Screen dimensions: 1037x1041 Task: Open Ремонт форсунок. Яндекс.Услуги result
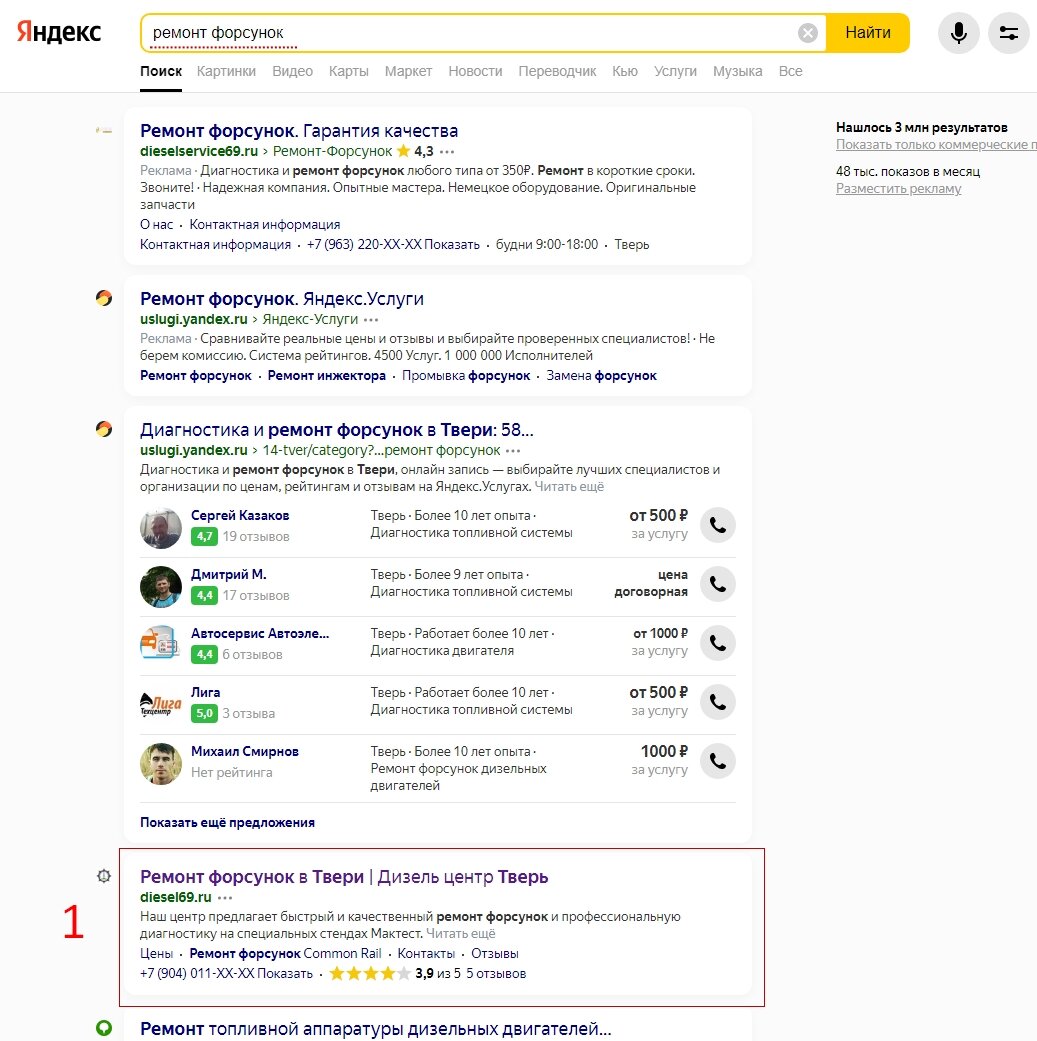click(x=281, y=299)
